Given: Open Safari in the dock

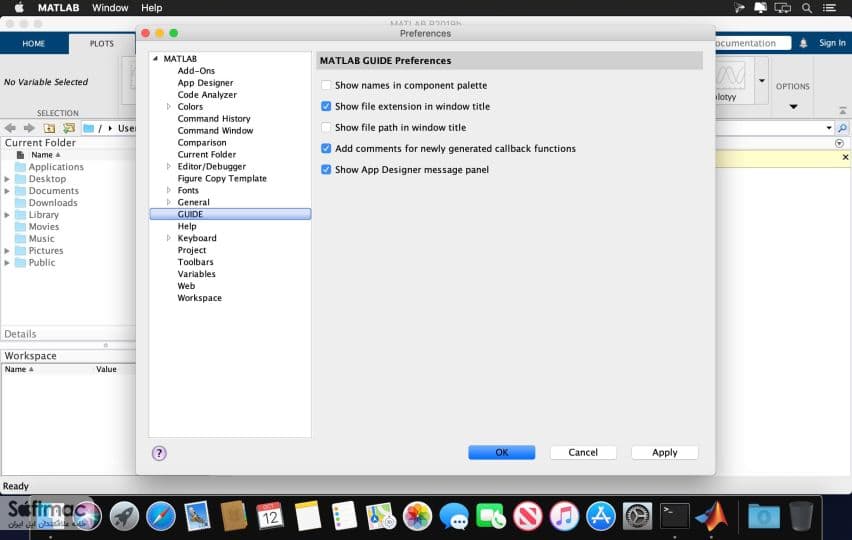Looking at the screenshot, I should tap(161, 516).
